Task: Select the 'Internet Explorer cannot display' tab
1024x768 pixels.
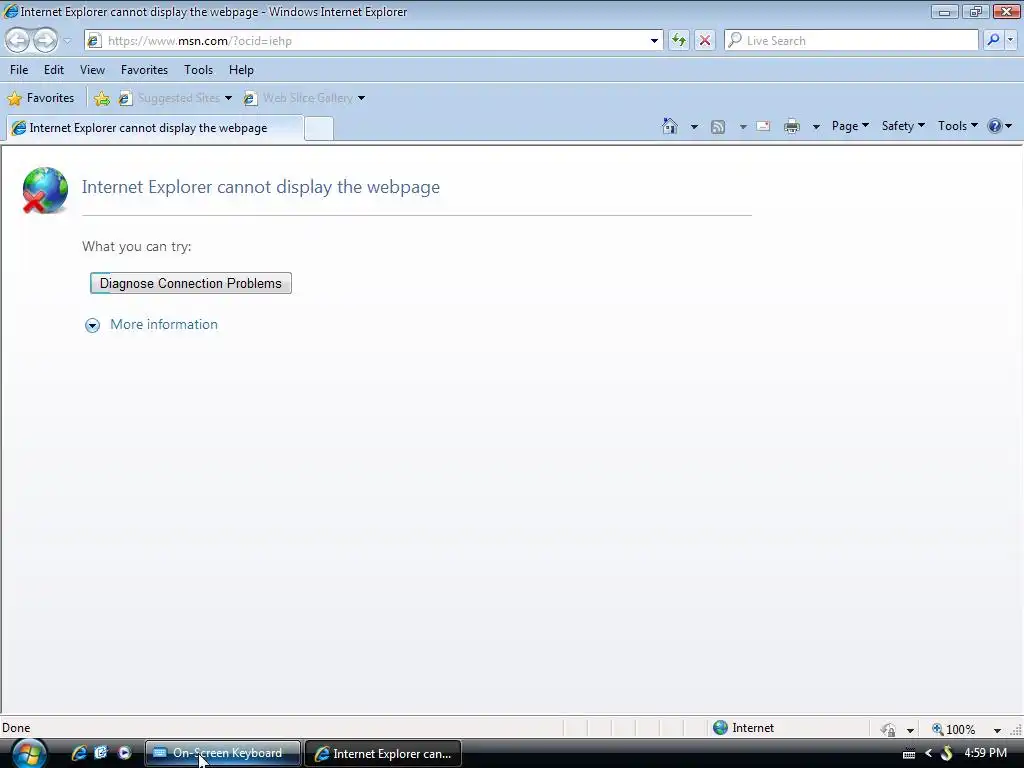Action: pyautogui.click(x=154, y=128)
